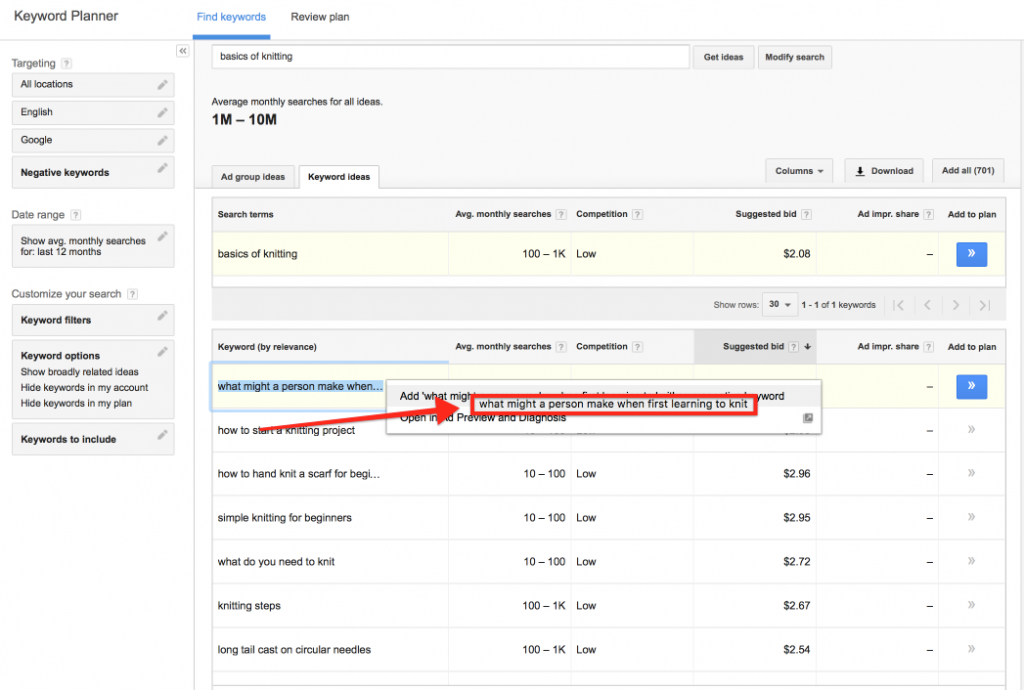Open Negative keywords setting
This screenshot has height=690, width=1024.
93,172
